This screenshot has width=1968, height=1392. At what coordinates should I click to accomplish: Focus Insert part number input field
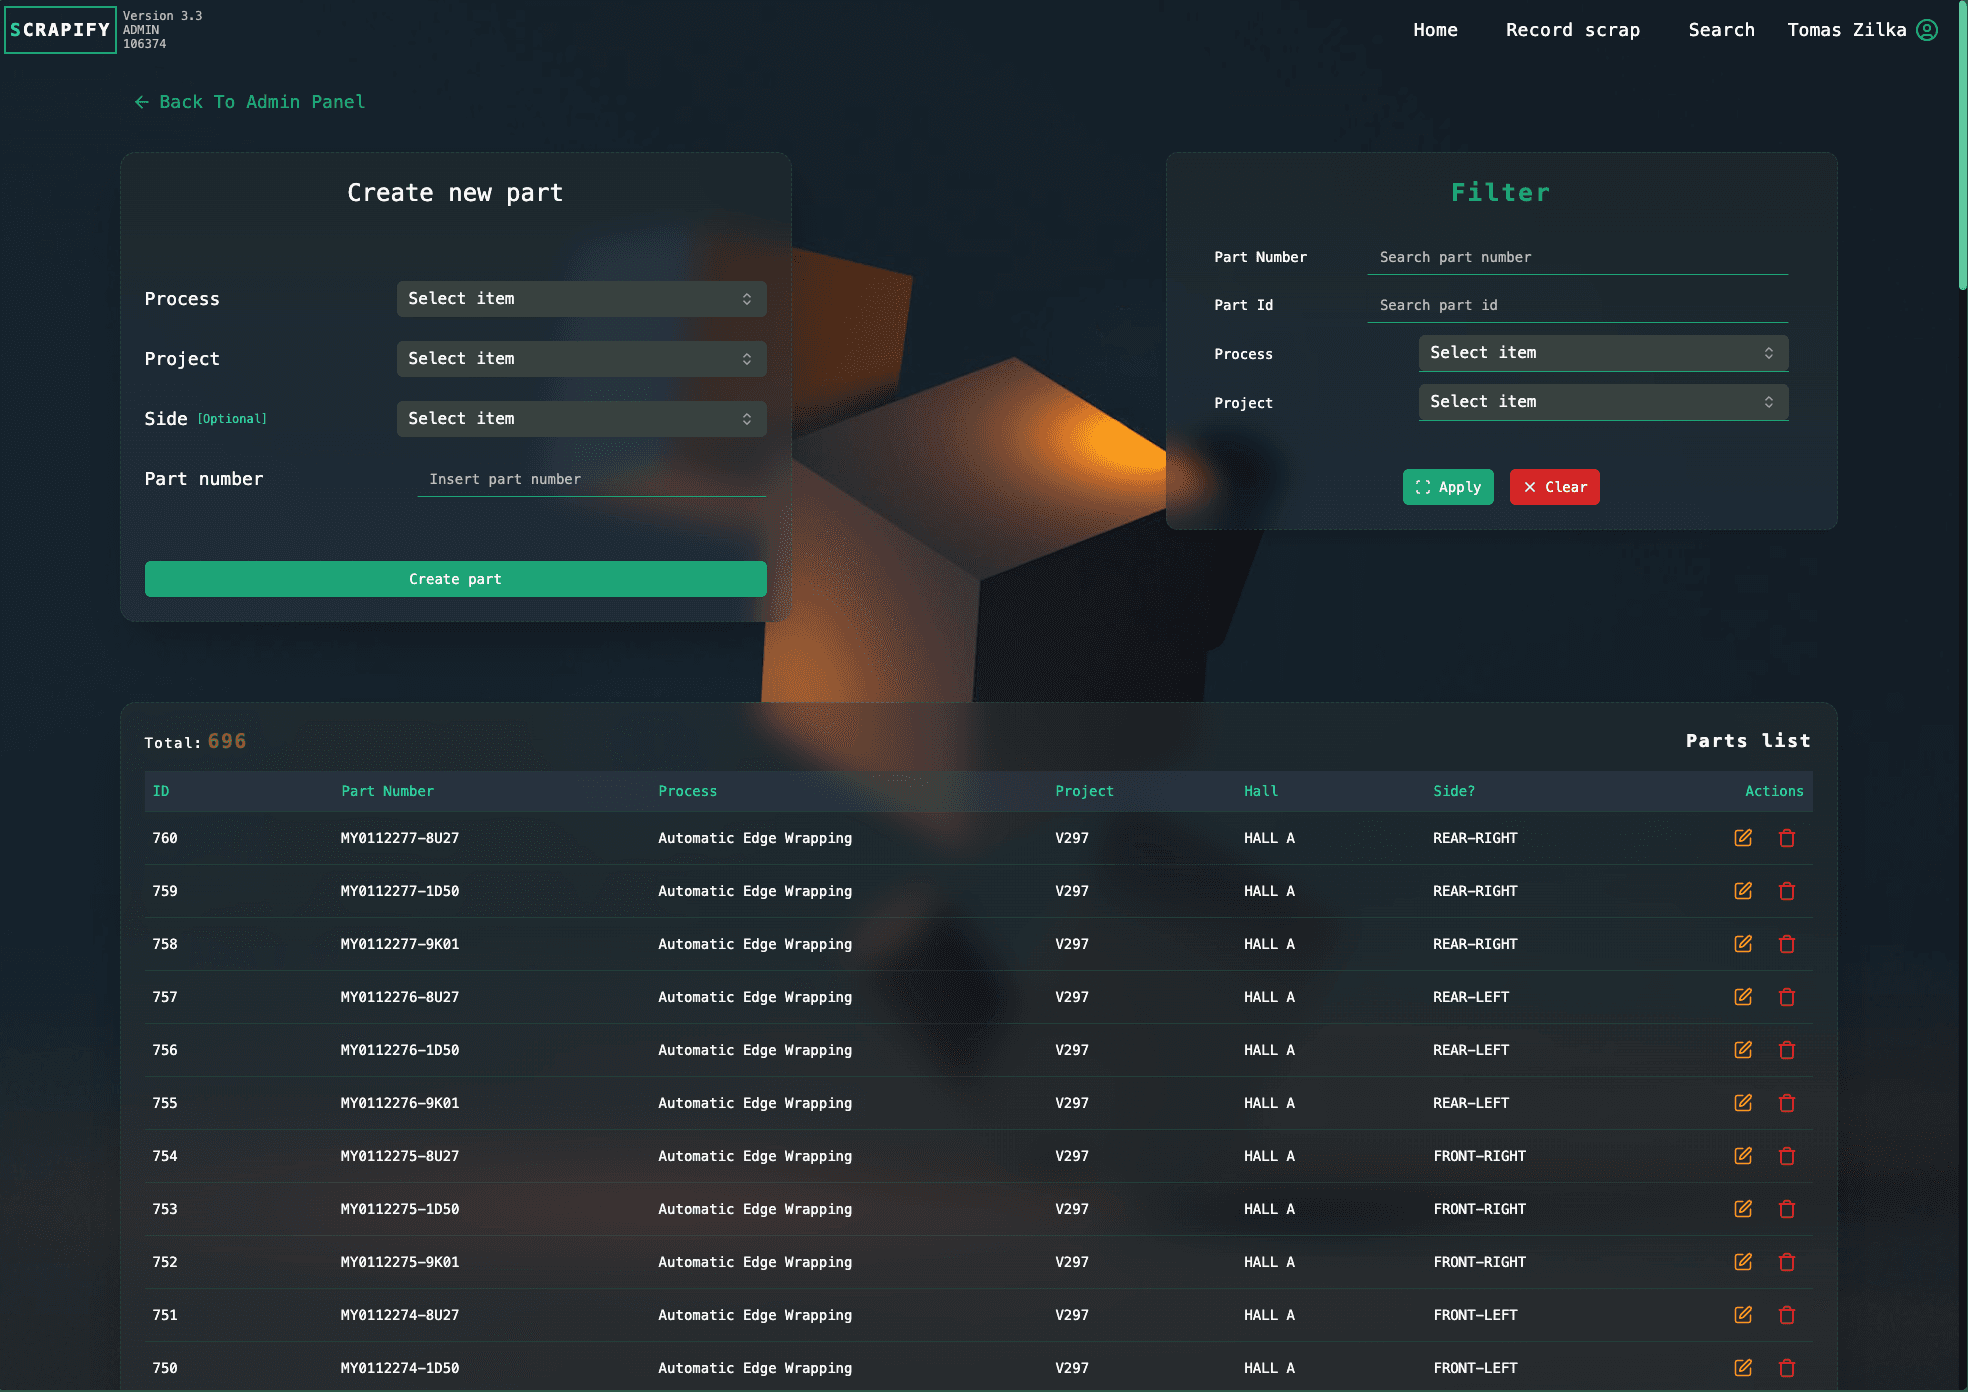tap(592, 479)
